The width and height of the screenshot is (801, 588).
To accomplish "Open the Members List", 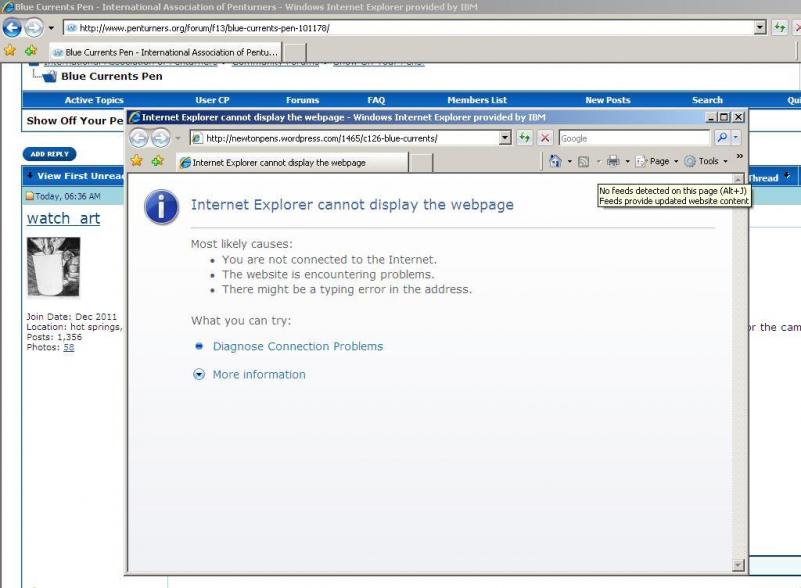I will click(x=477, y=100).
